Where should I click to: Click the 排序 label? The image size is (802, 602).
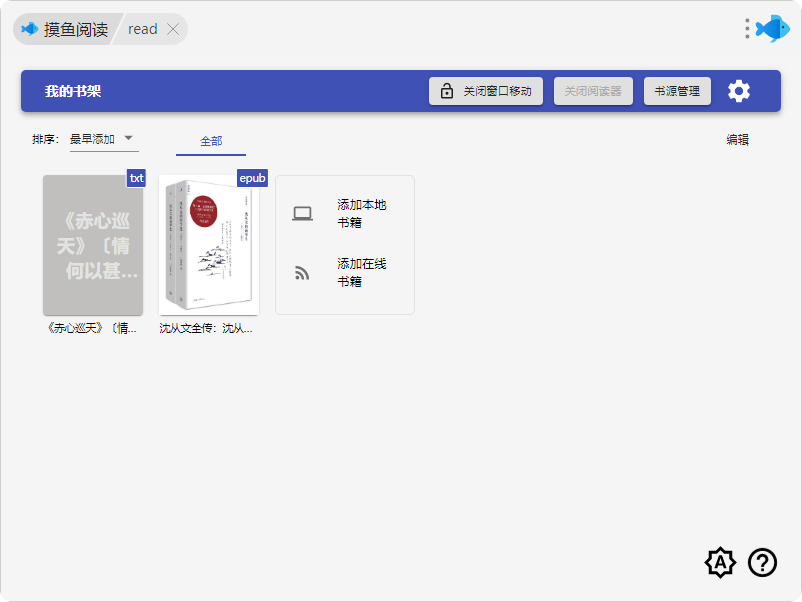point(45,139)
